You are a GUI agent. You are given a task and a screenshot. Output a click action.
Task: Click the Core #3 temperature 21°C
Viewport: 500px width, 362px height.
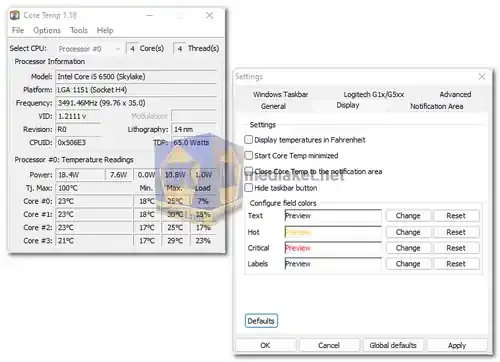tap(94, 241)
